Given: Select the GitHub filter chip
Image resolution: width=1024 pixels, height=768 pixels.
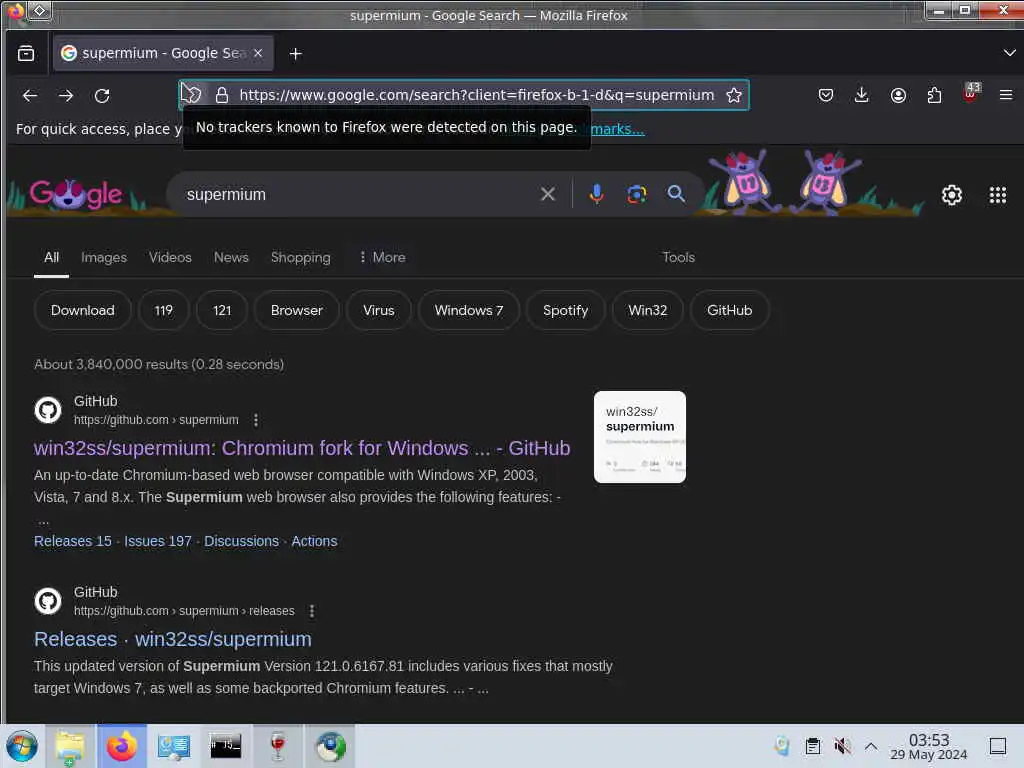Looking at the screenshot, I should pos(729,310).
